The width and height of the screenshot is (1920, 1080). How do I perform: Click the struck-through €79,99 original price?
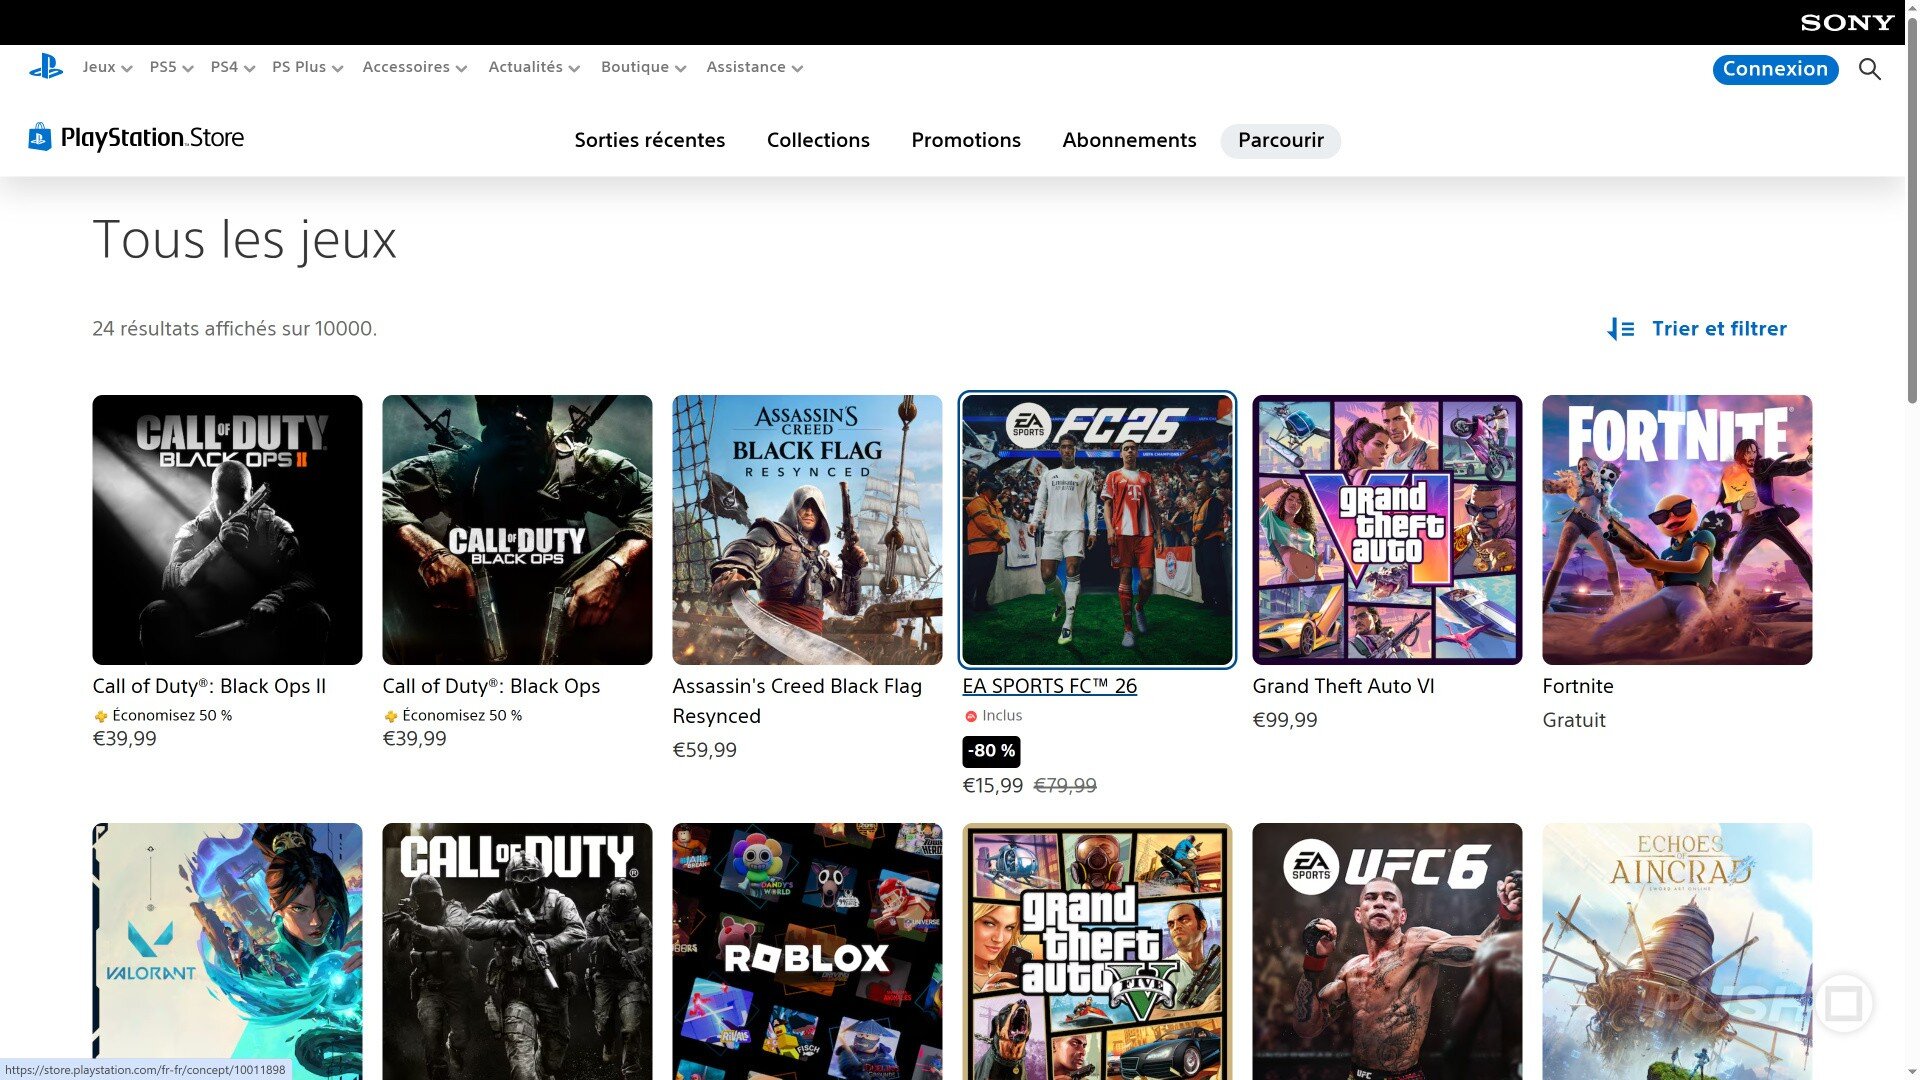tap(1065, 786)
